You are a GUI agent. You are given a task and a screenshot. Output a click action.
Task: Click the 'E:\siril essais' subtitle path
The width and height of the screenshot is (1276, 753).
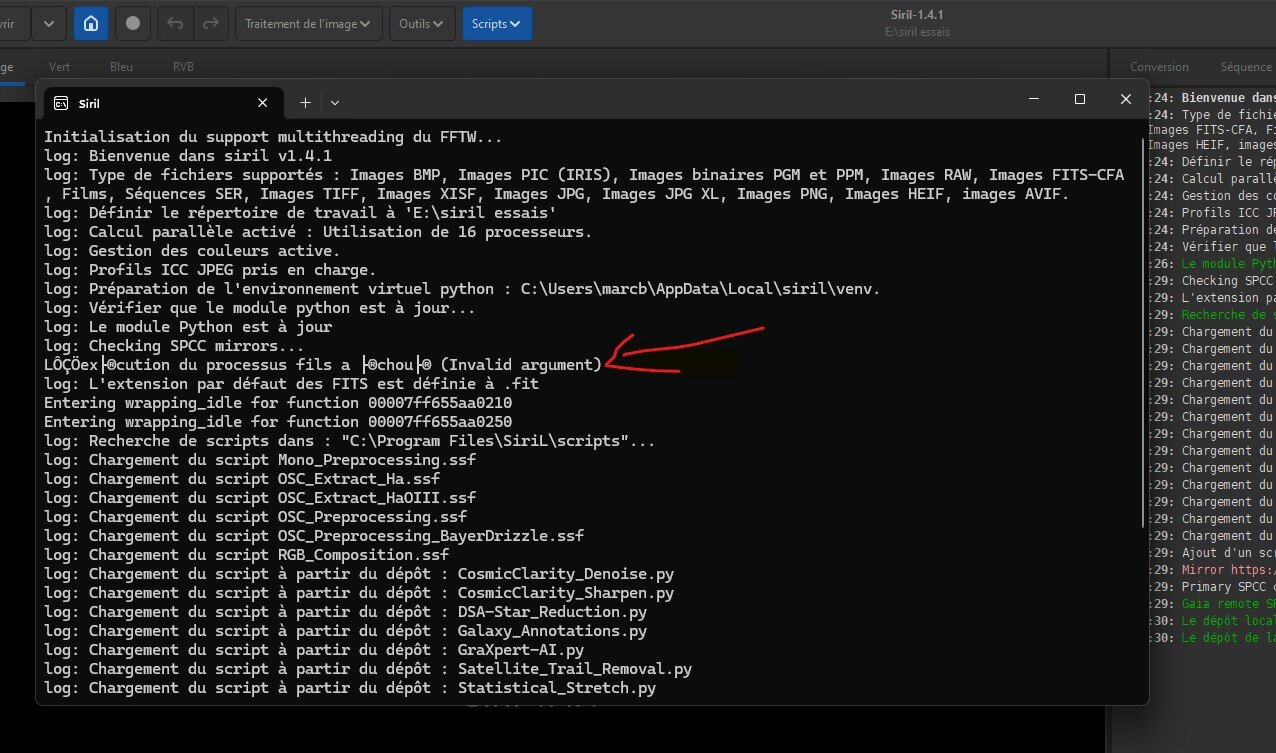[x=917, y=32]
